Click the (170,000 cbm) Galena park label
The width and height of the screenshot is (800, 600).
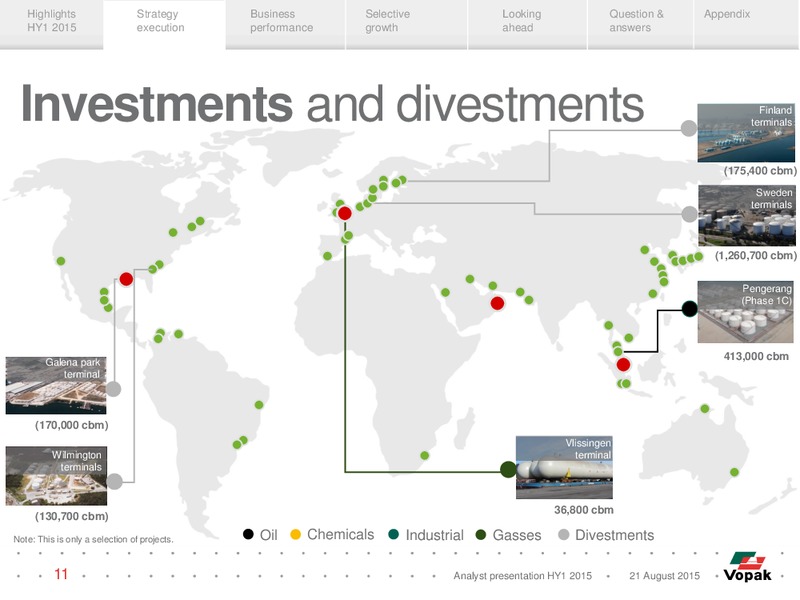tap(71, 425)
